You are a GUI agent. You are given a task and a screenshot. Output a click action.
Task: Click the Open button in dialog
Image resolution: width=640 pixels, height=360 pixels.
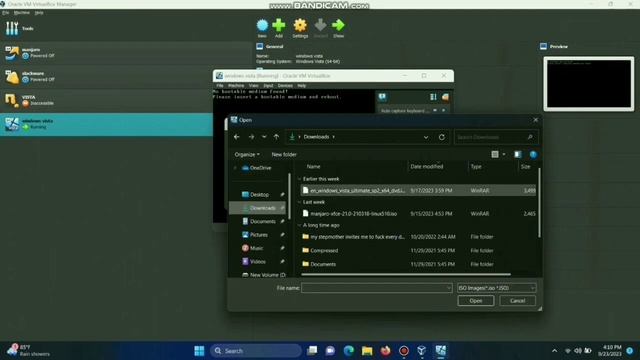476,301
